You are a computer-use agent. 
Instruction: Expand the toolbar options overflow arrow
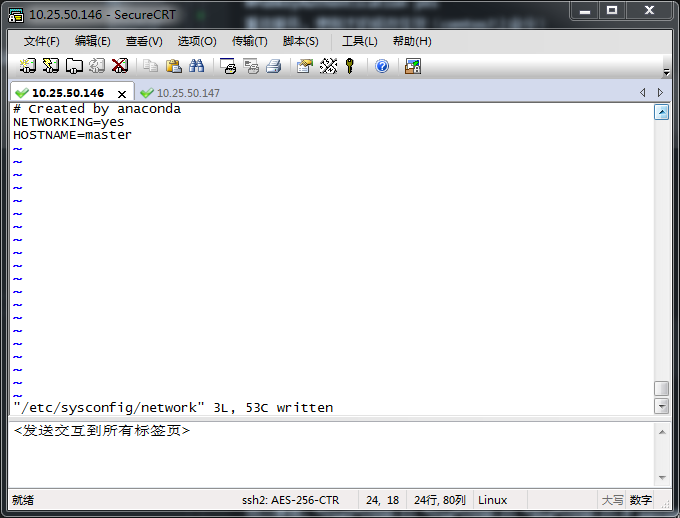[666, 72]
